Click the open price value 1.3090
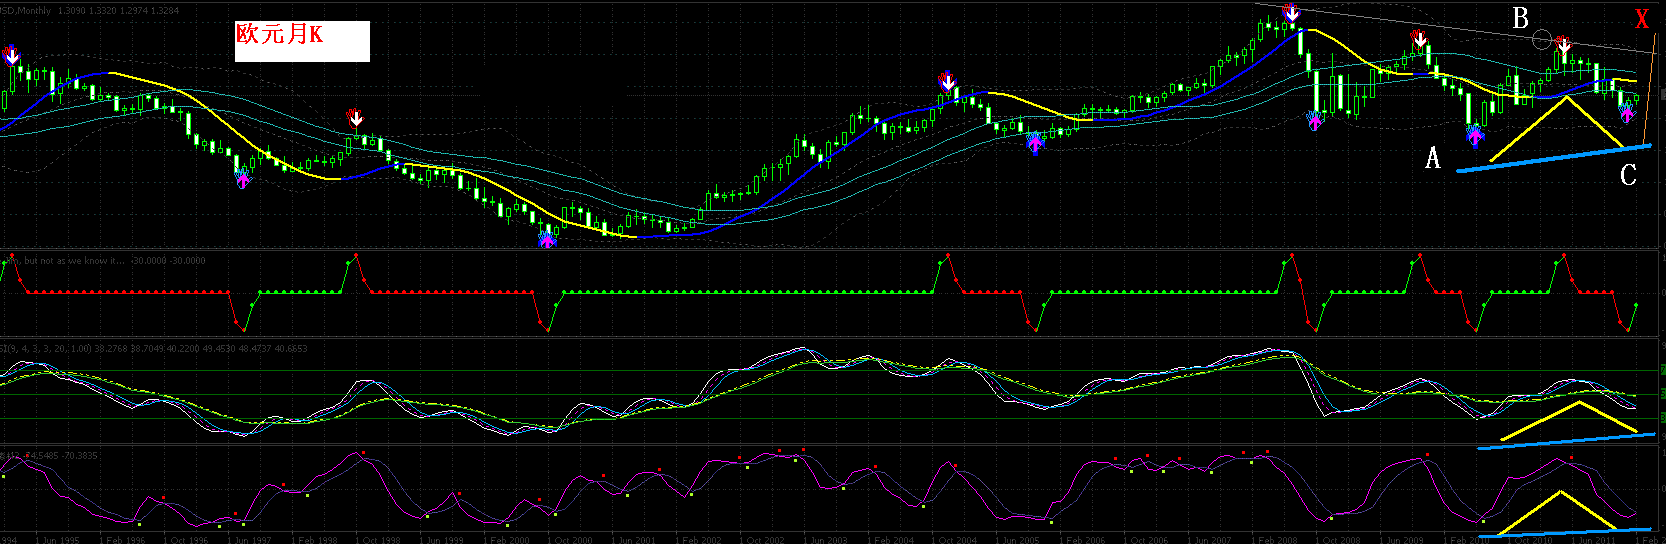This screenshot has height=545, width=1666. click(71, 10)
